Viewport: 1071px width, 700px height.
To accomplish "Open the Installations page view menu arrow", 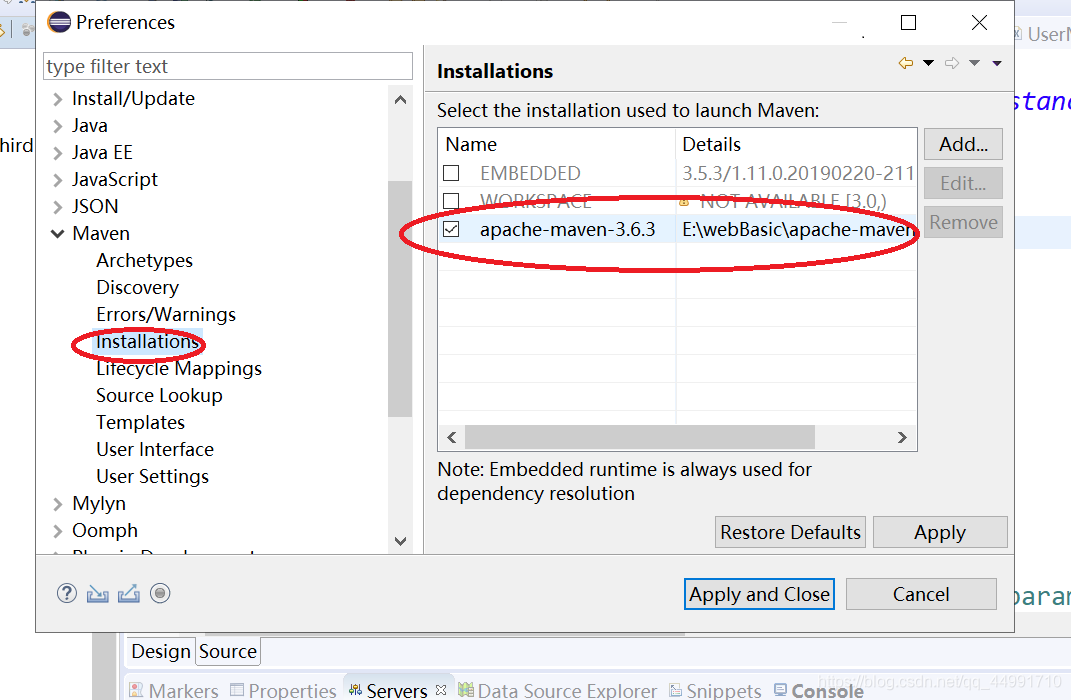I will [997, 64].
